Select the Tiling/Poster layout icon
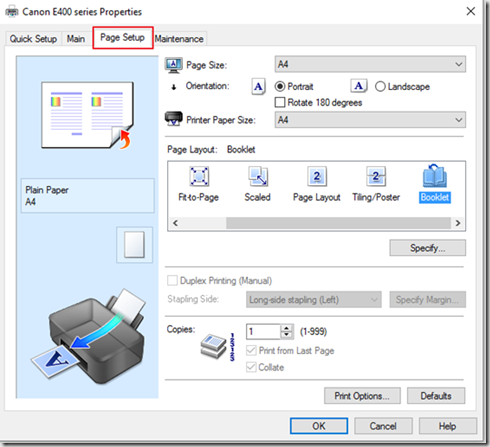Viewport: 490px width, 447px height. [376, 176]
